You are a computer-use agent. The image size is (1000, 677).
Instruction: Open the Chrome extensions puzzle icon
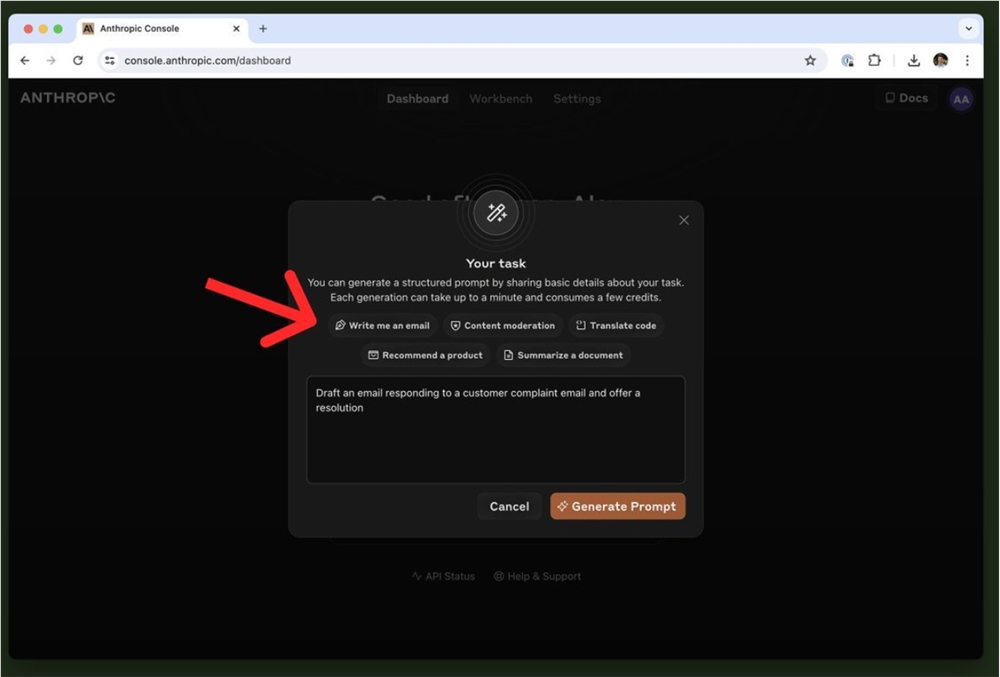(x=875, y=60)
